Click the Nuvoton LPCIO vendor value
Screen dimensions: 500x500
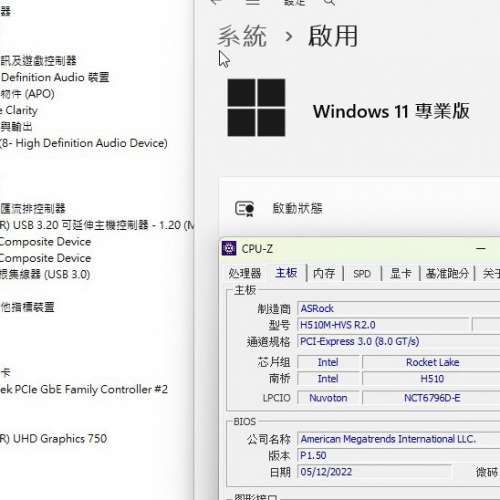pyautogui.click(x=328, y=398)
